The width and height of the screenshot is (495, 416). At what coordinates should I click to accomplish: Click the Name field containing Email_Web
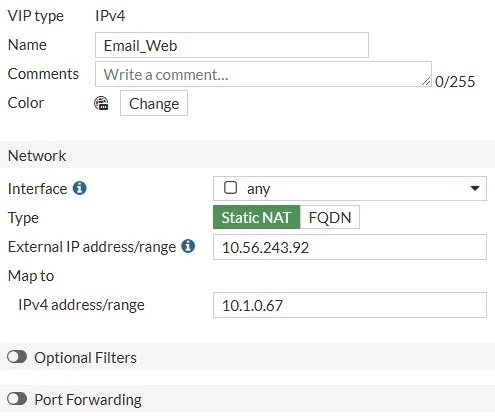coord(232,45)
